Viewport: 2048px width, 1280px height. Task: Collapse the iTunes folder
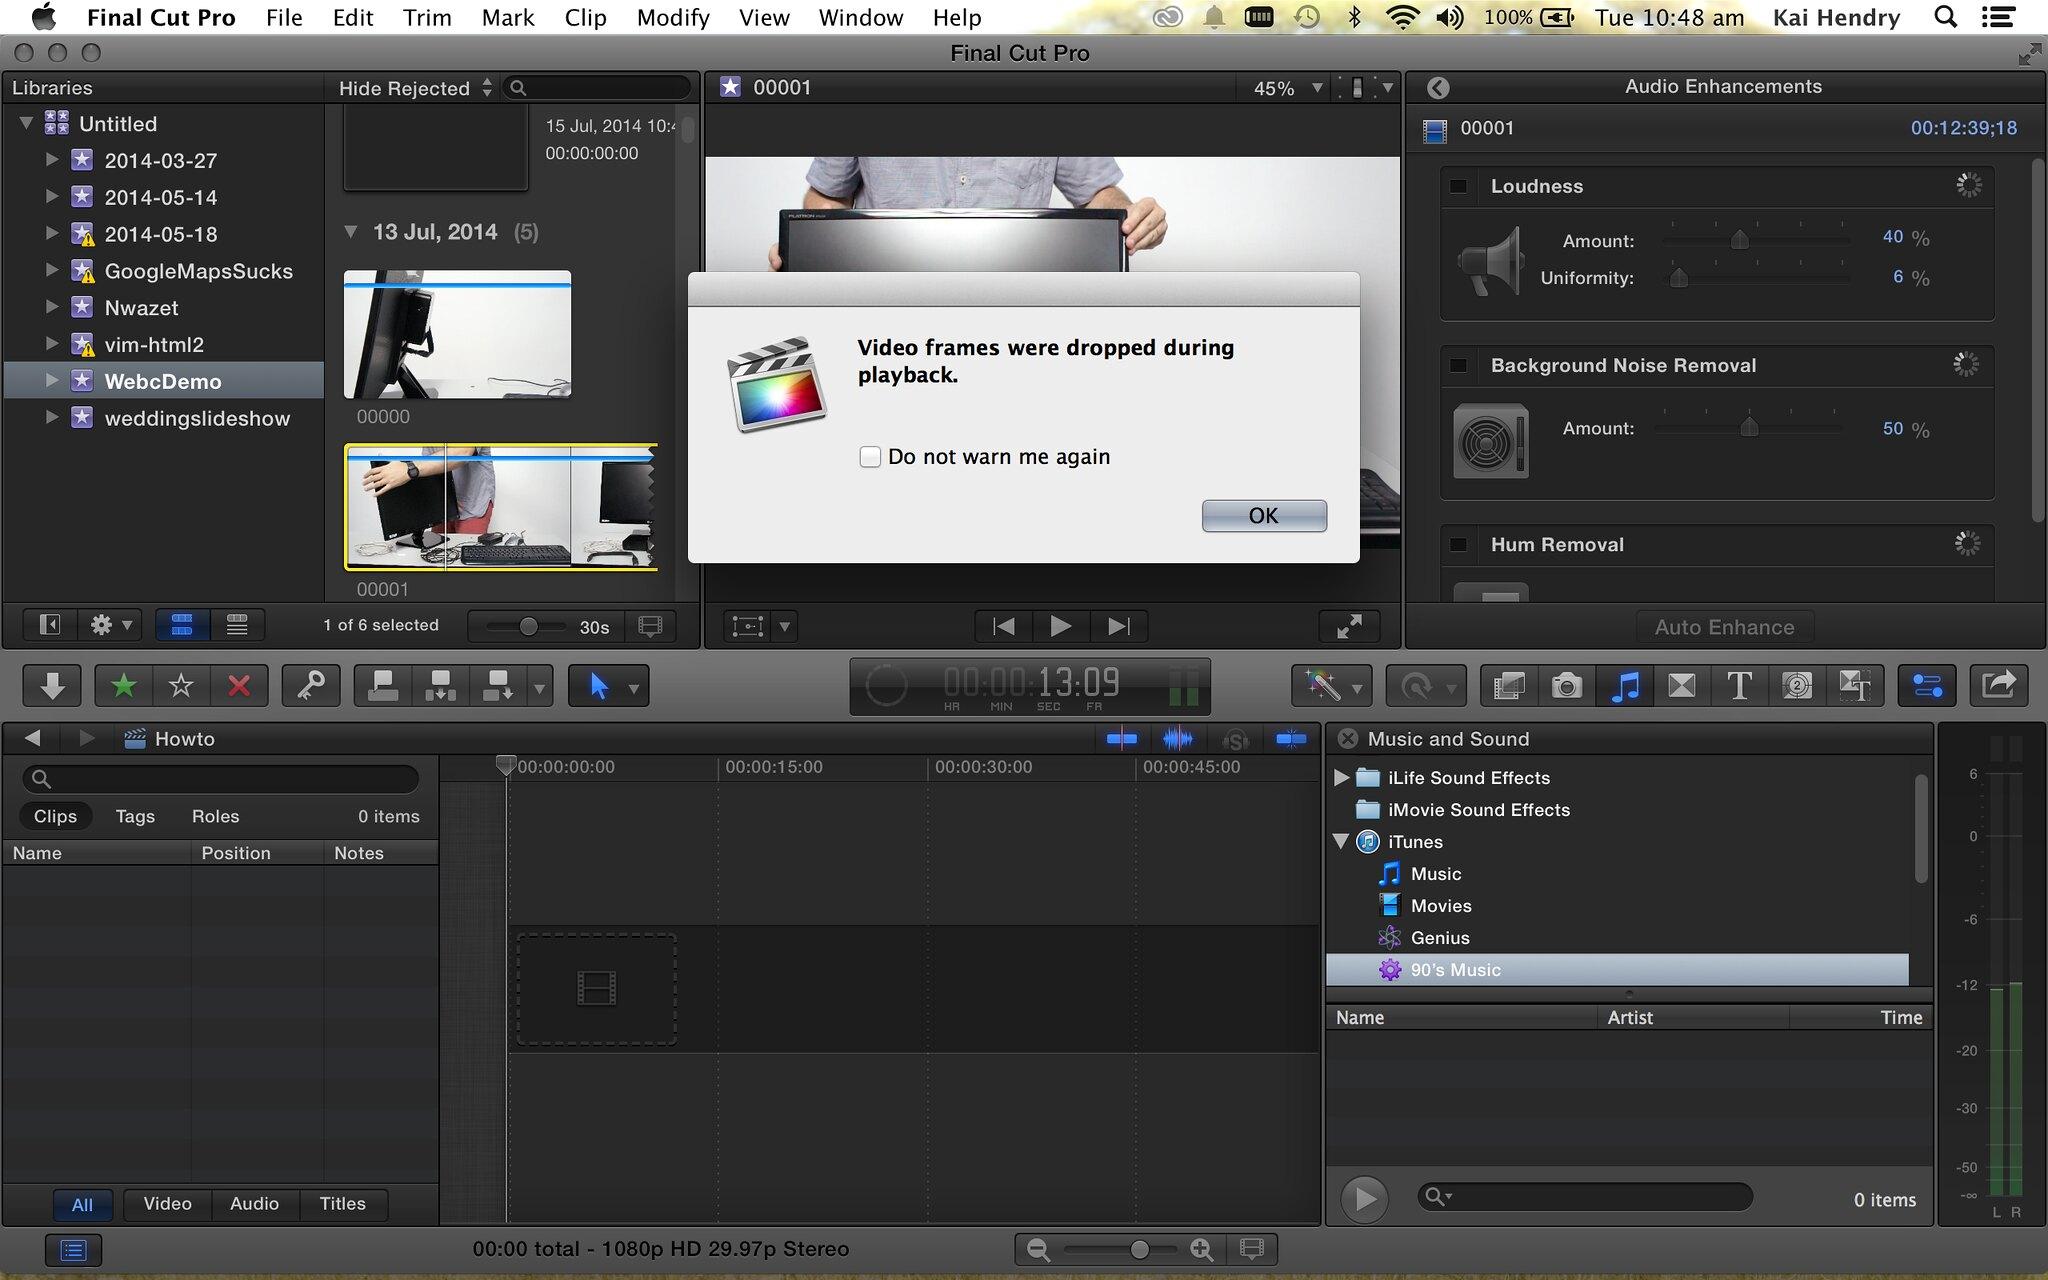(x=1342, y=842)
